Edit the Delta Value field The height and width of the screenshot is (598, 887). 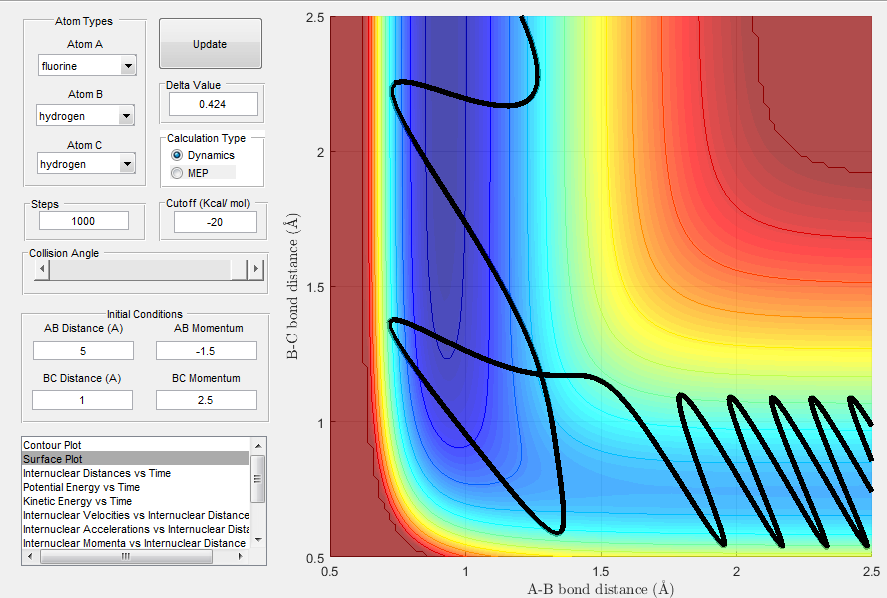coord(213,104)
